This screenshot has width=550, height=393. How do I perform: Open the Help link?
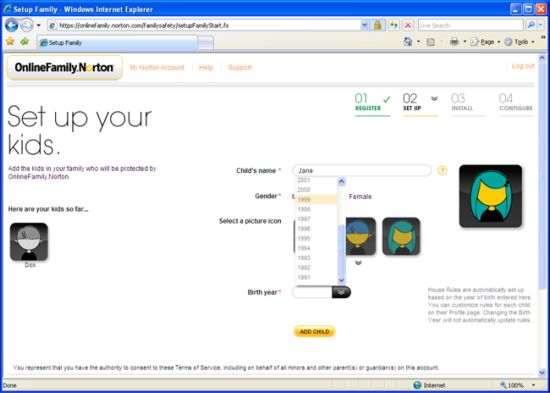[x=206, y=67]
